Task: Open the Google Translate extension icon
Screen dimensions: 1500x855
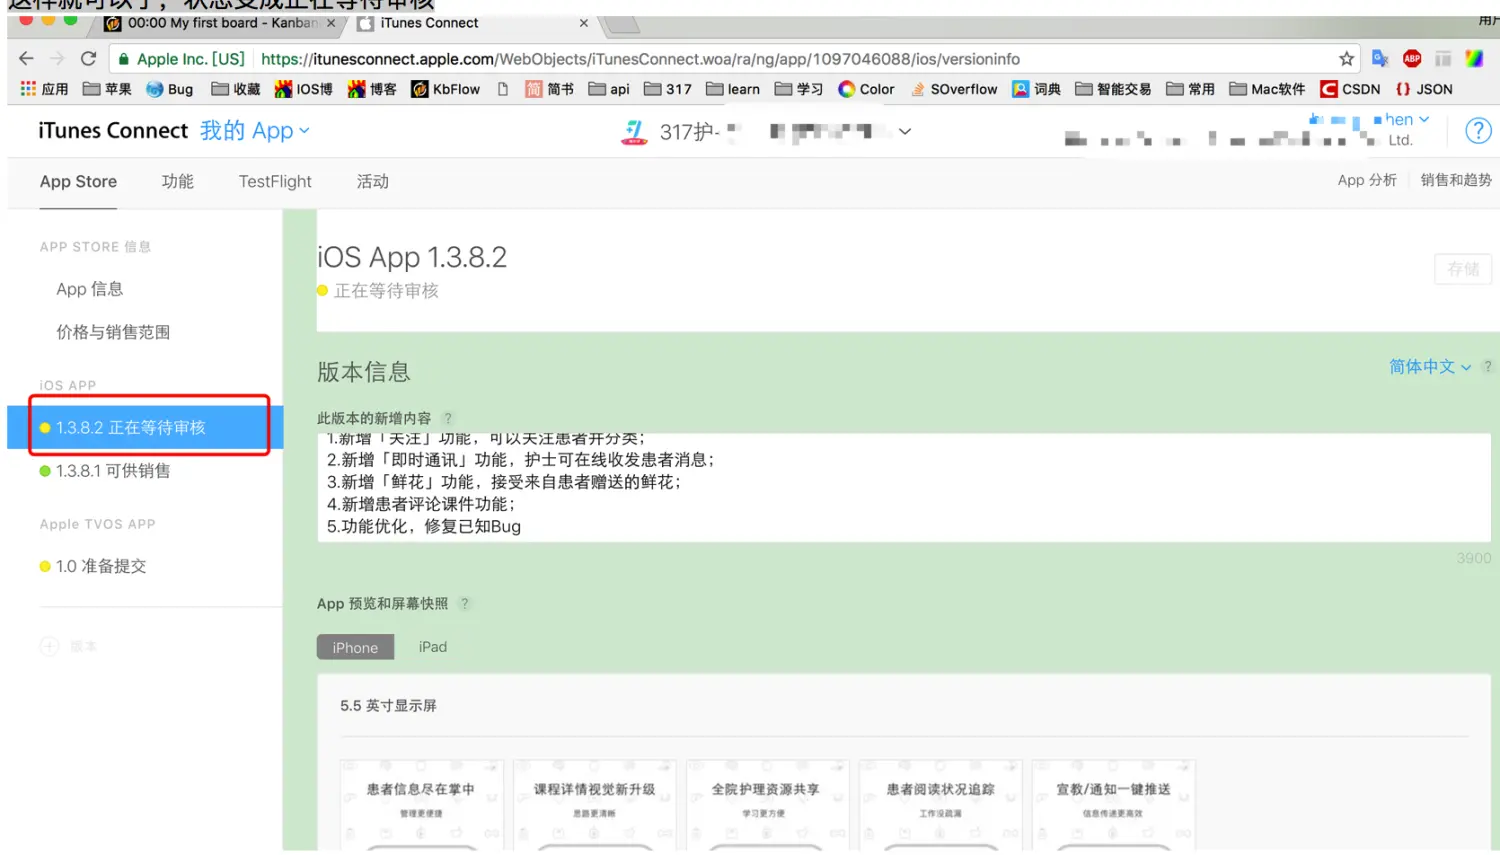Action: click(1380, 59)
